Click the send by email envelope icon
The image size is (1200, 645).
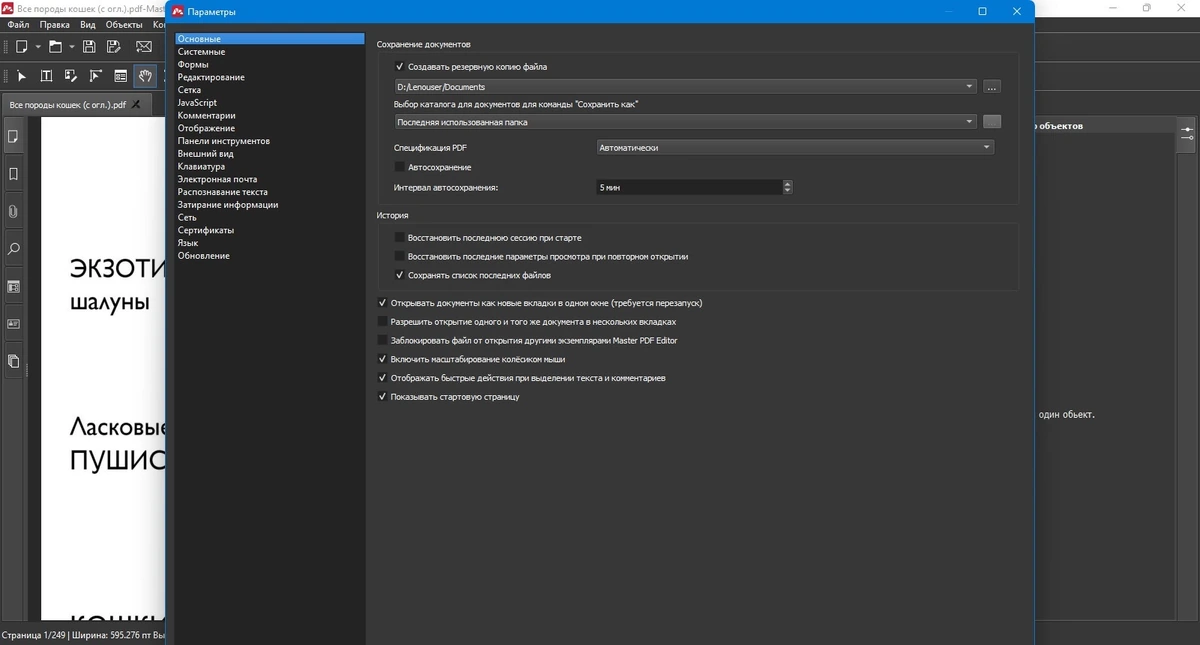tap(144, 46)
